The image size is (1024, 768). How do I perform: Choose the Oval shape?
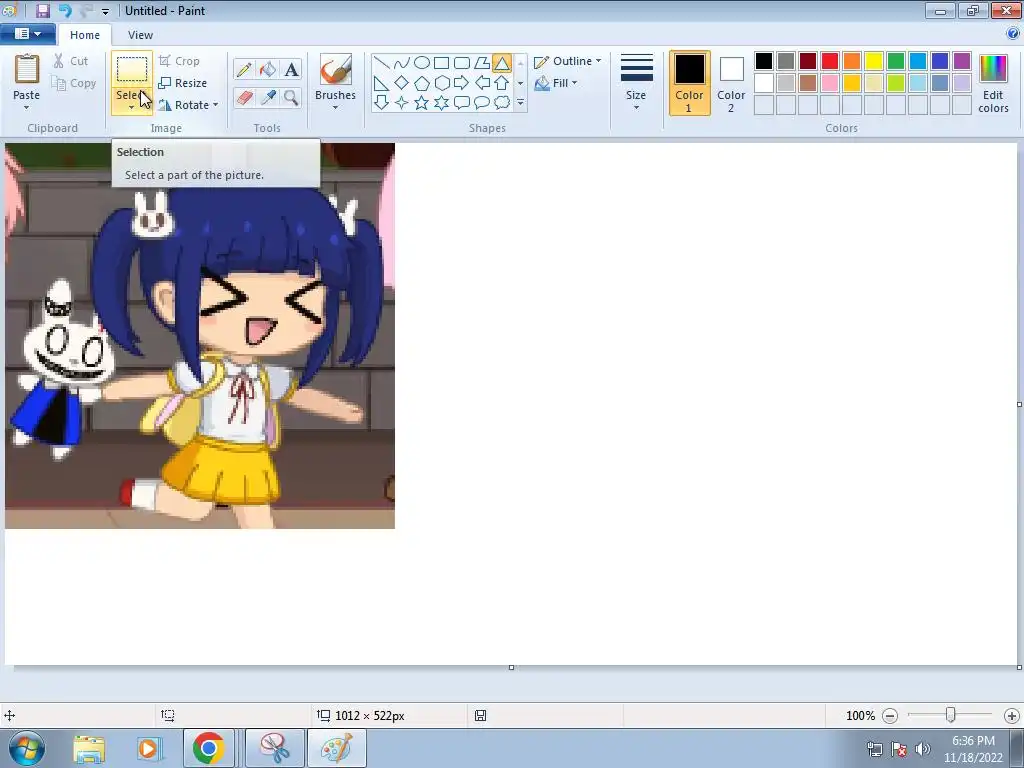tap(422, 63)
